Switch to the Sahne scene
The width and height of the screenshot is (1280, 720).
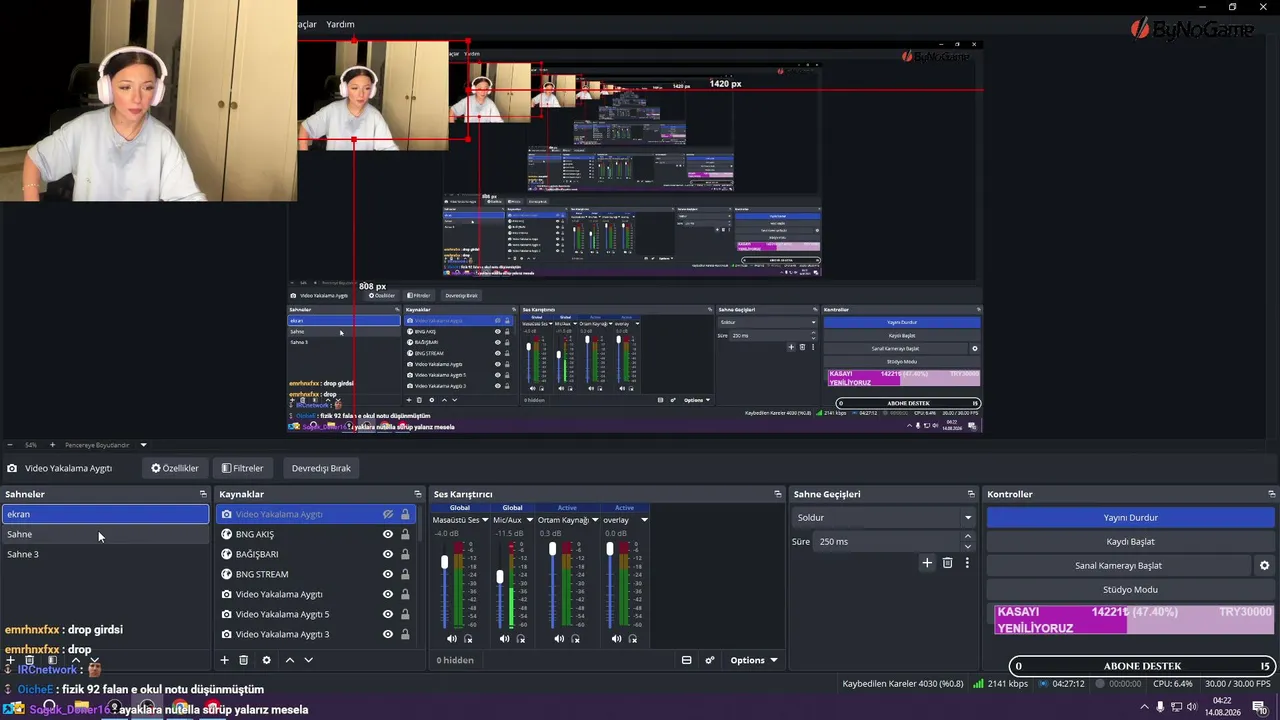click(x=105, y=534)
